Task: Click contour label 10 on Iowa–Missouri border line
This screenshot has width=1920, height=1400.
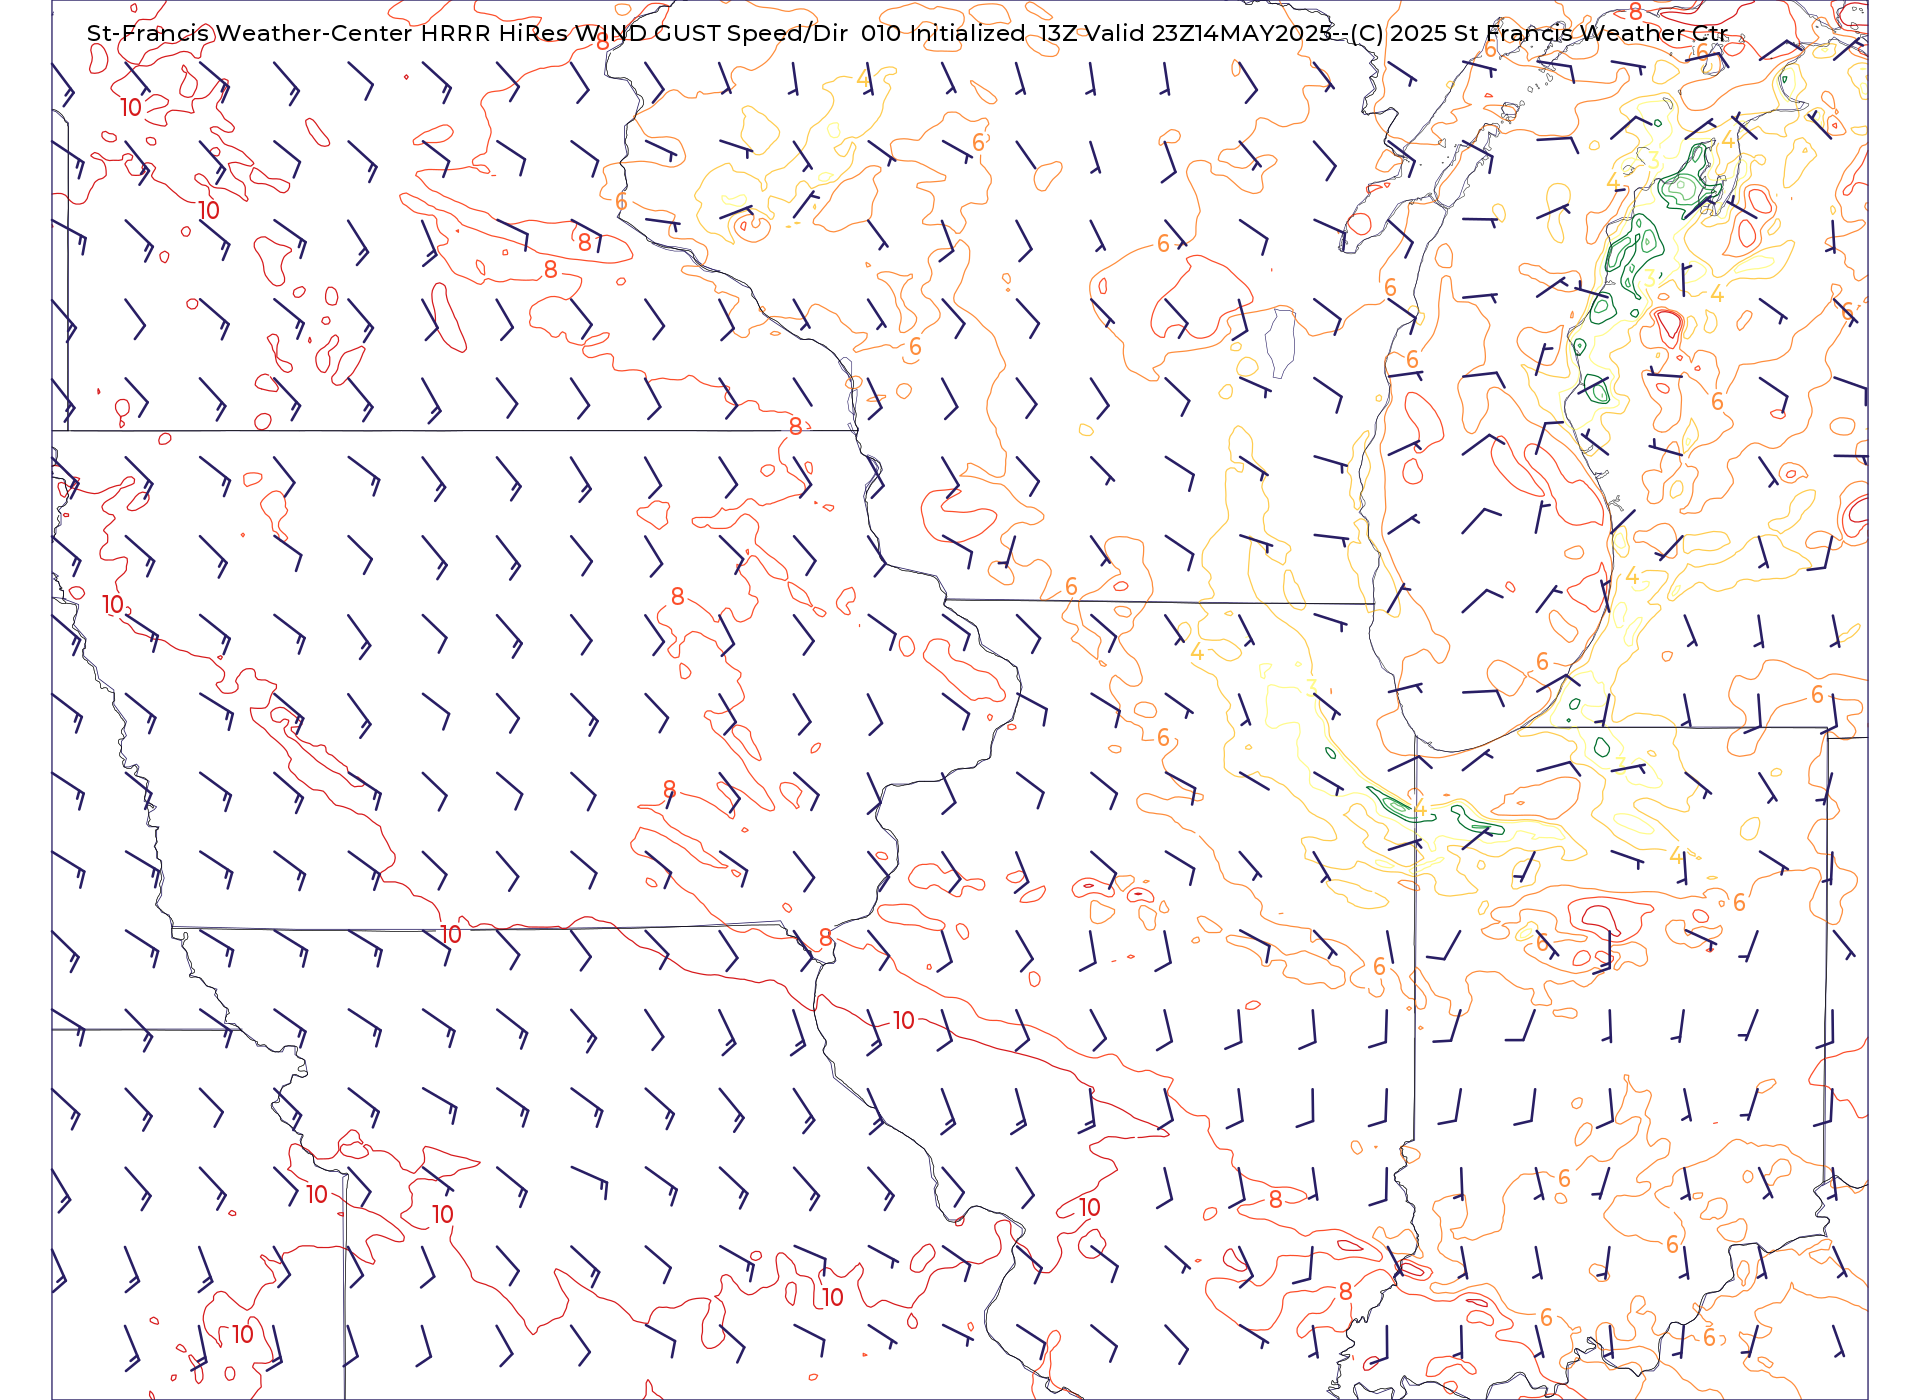Action: click(451, 935)
